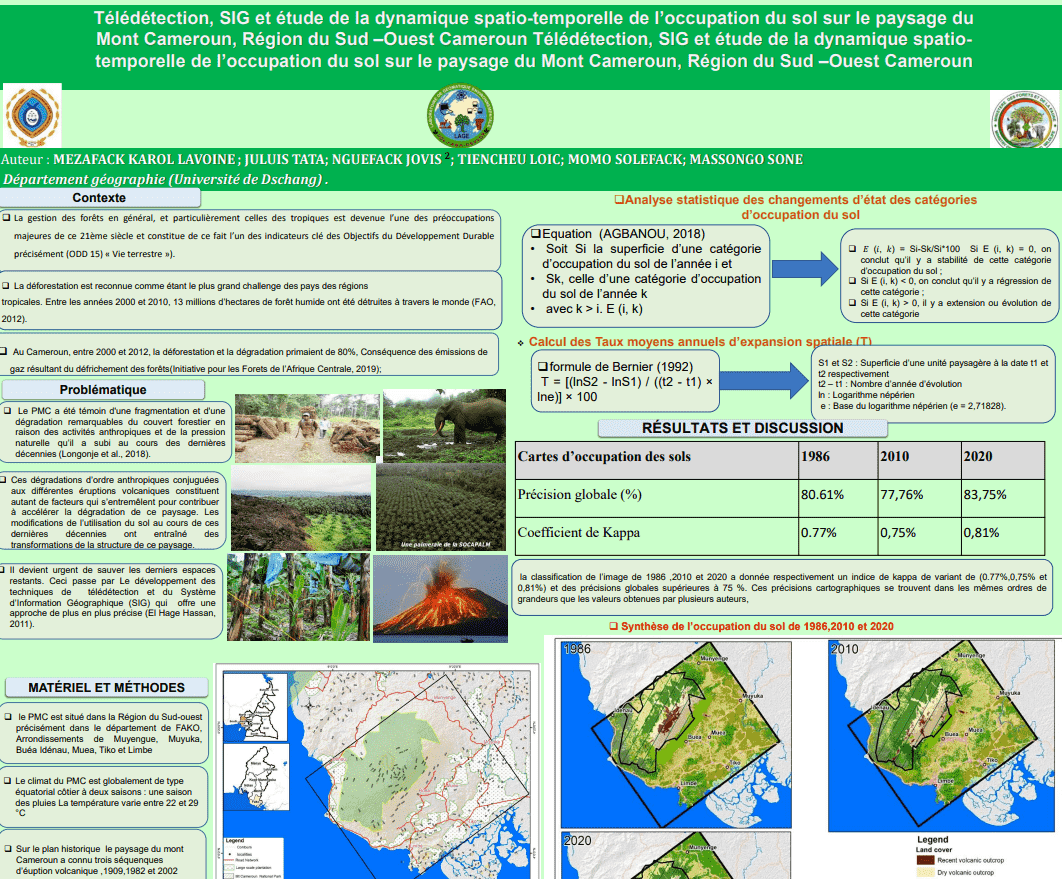
Task: Click the Synthèse de l'occupation du sol heading
Action: 751,626
